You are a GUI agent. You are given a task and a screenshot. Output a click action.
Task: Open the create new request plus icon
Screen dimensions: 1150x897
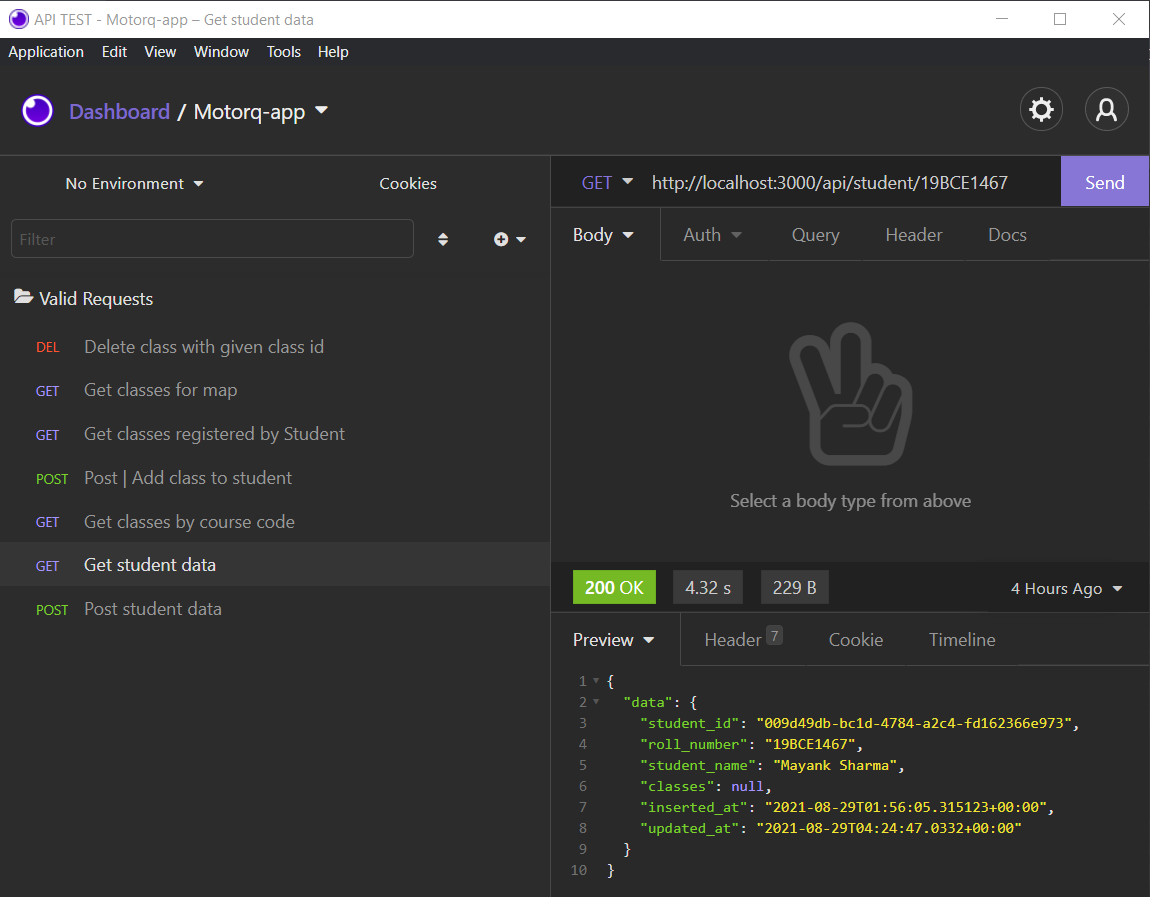[x=502, y=239]
